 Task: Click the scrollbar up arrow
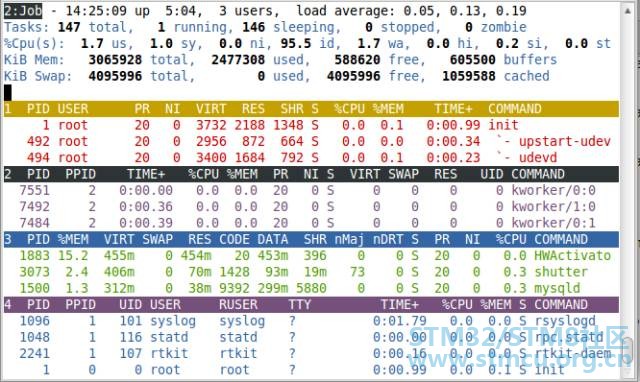tap(628, 11)
